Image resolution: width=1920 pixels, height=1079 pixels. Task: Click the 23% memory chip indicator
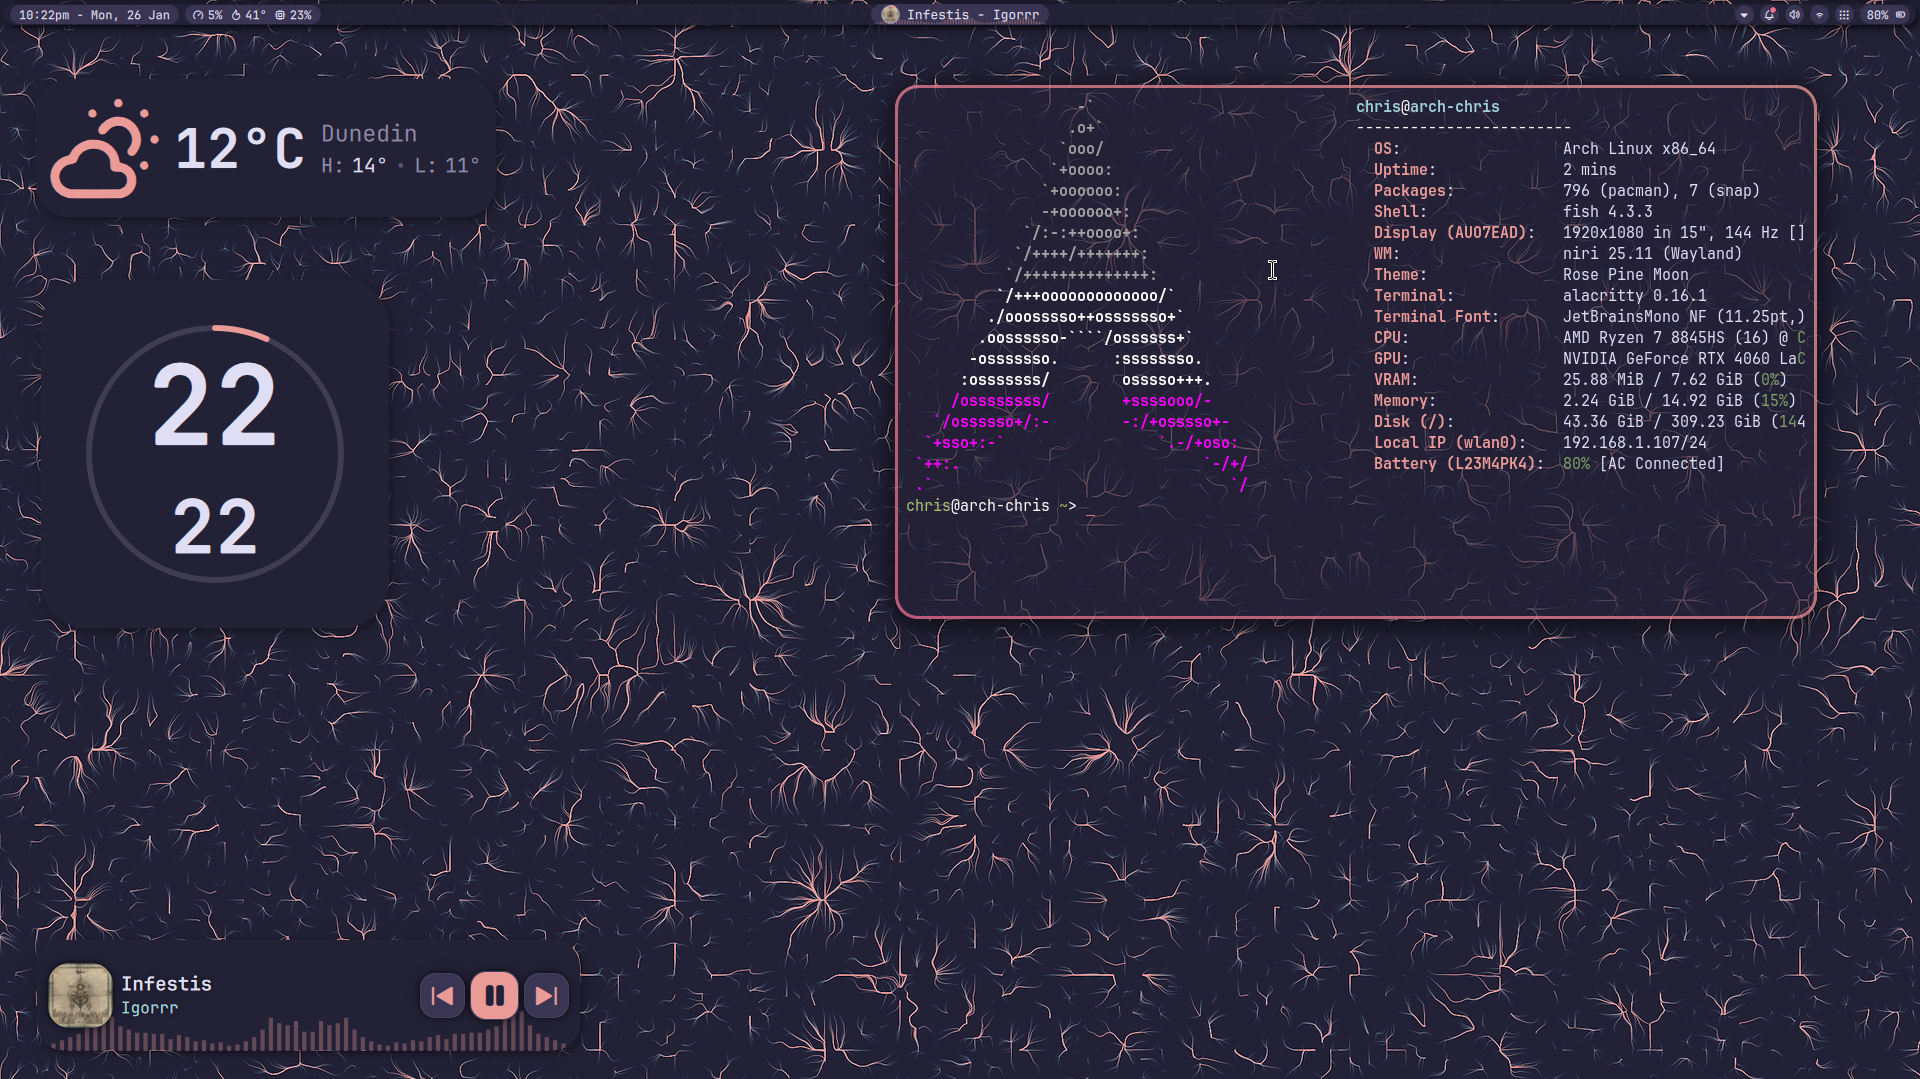pyautogui.click(x=294, y=15)
